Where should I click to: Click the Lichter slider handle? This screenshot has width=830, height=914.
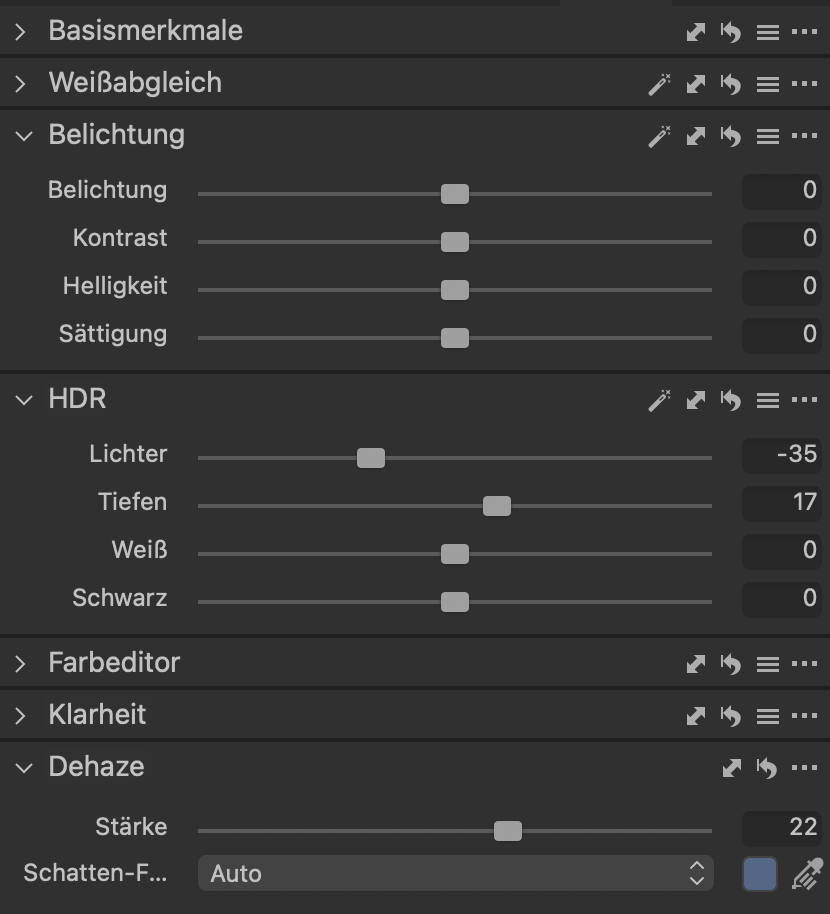click(x=371, y=458)
